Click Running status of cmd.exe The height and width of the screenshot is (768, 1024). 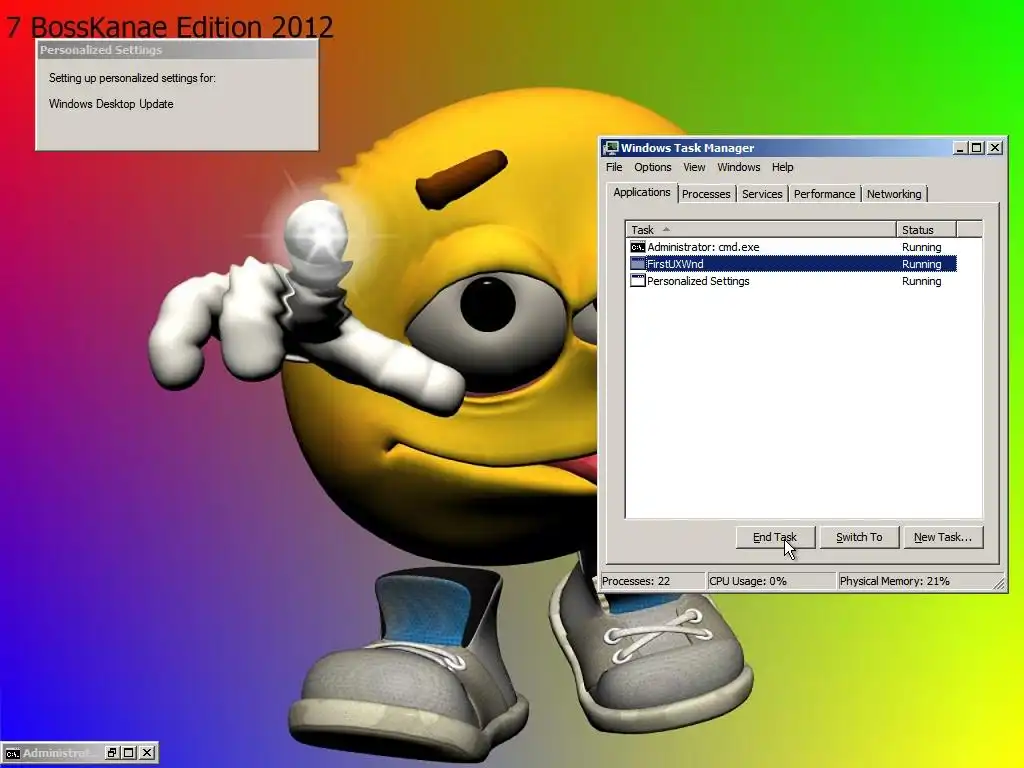click(x=921, y=247)
